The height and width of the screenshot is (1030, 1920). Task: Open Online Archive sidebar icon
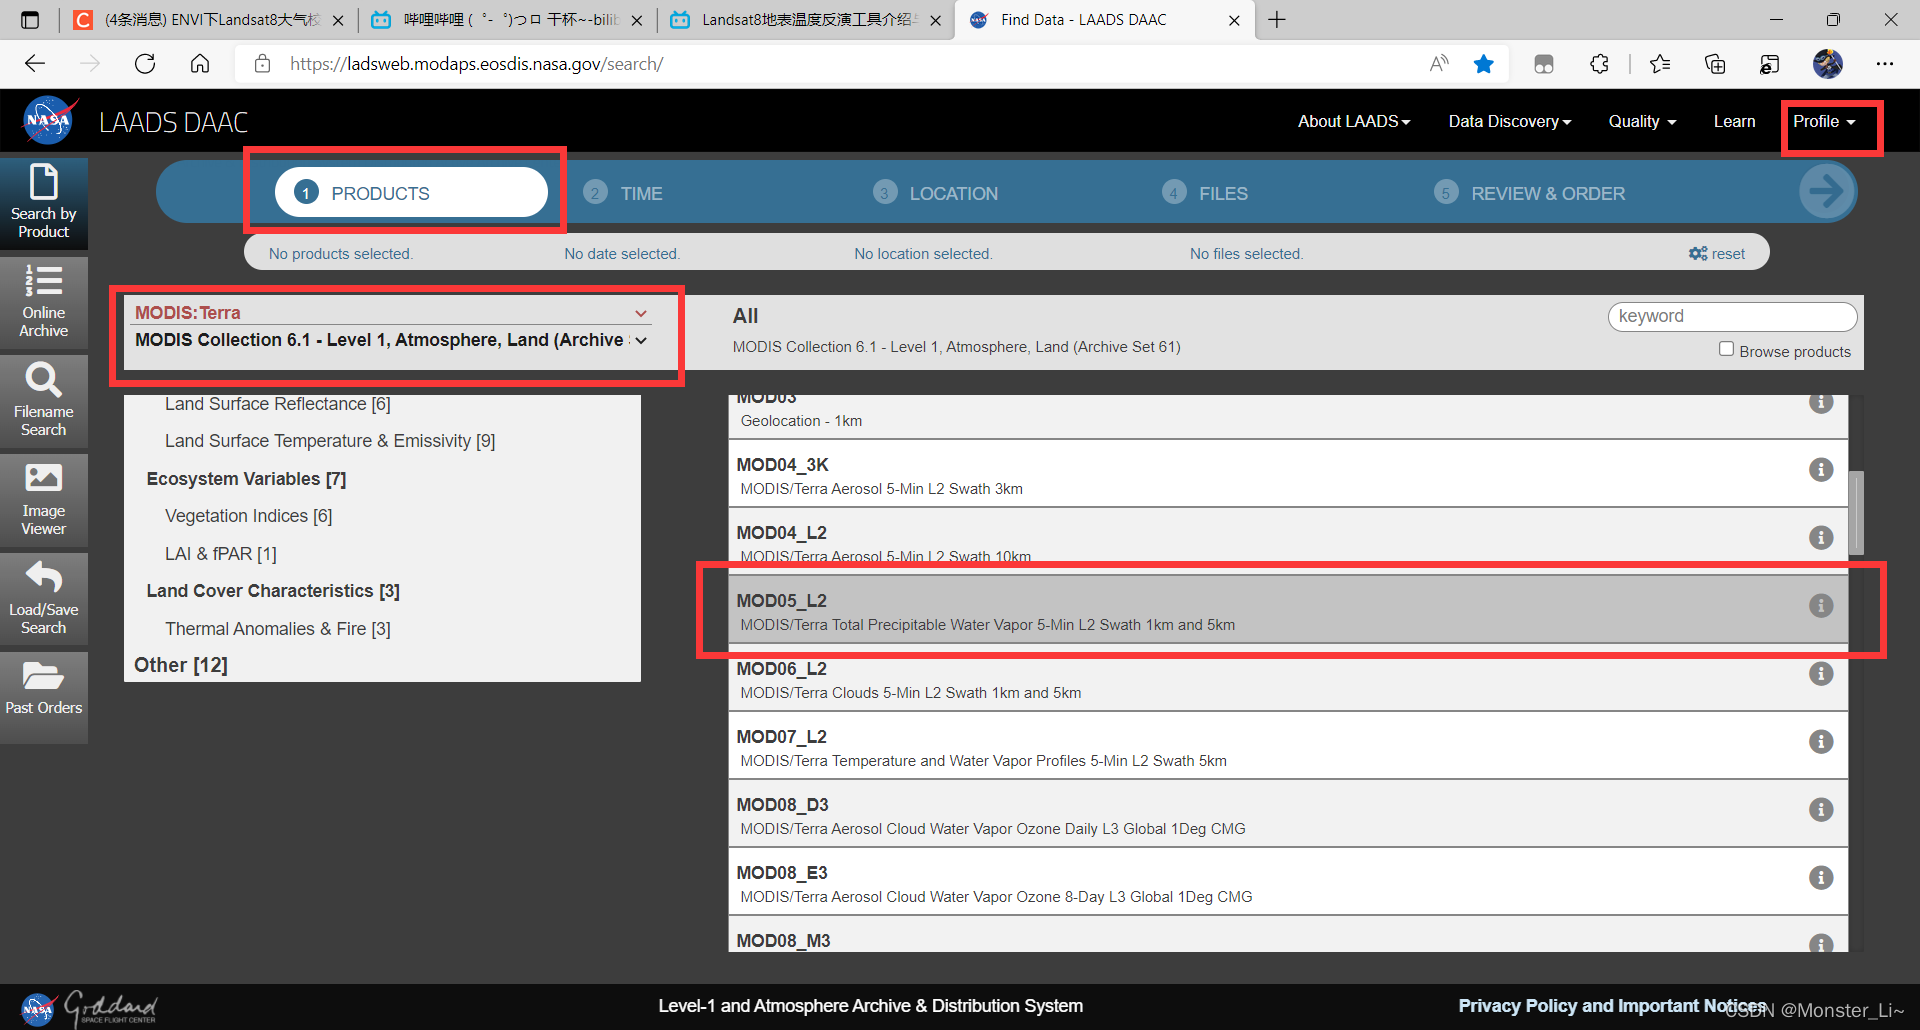point(43,302)
